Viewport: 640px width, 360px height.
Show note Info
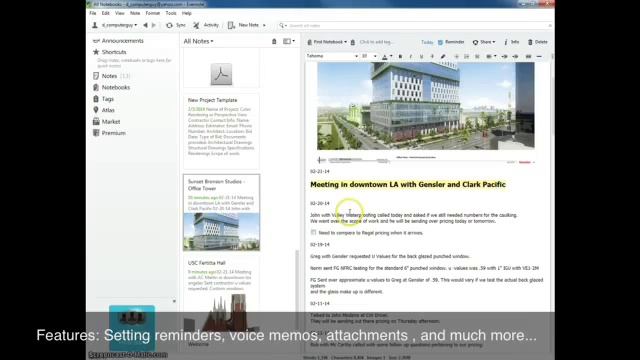pos(511,42)
